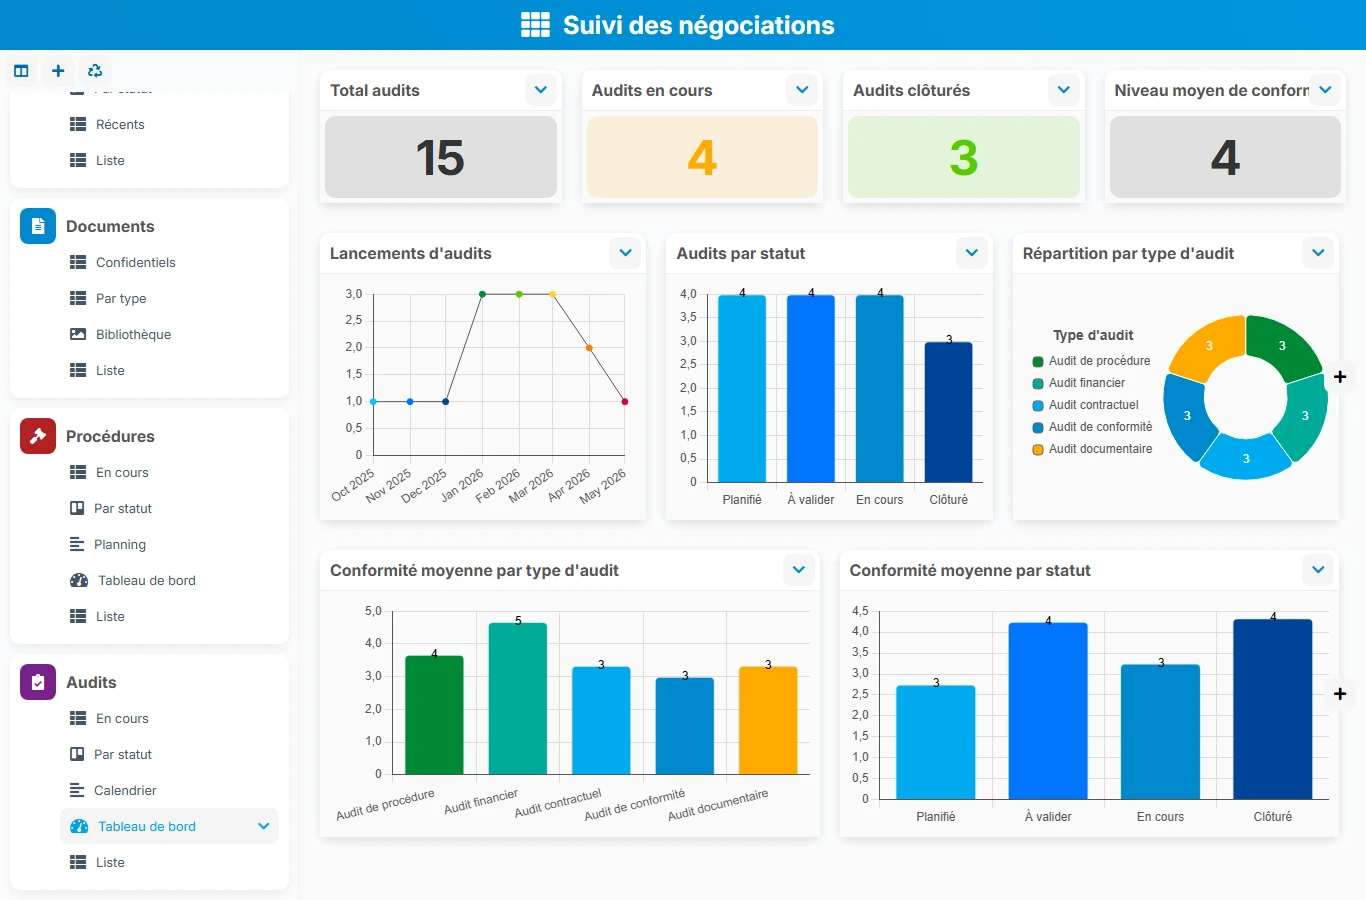Click the plus icon beside Conformité par statut chart
Image resolution: width=1366 pixels, height=900 pixels.
[1340, 693]
